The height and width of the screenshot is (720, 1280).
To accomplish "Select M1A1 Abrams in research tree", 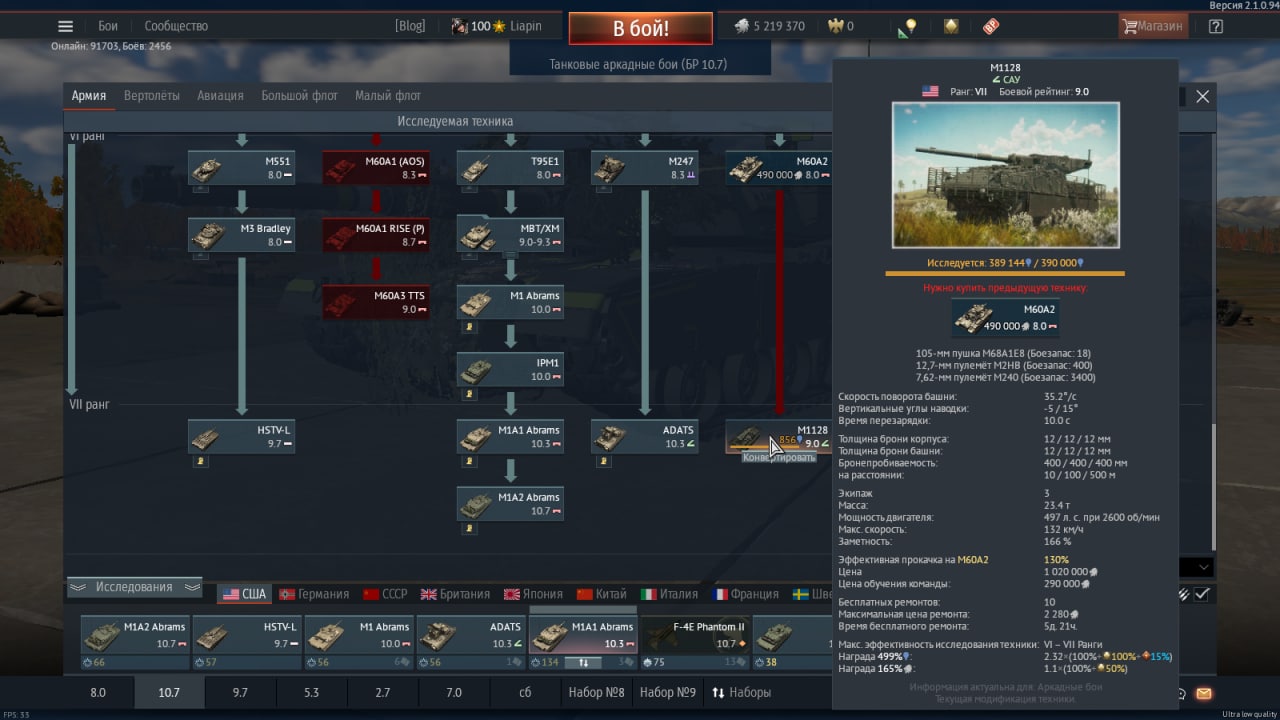I will click(510, 436).
